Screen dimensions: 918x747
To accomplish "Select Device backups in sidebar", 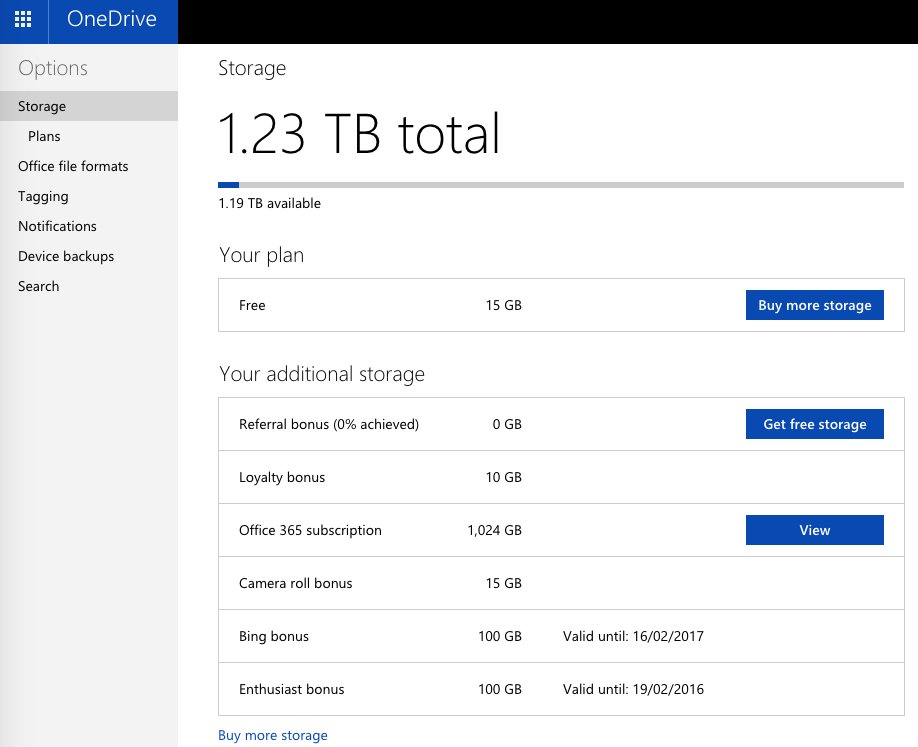I will tap(66, 256).
